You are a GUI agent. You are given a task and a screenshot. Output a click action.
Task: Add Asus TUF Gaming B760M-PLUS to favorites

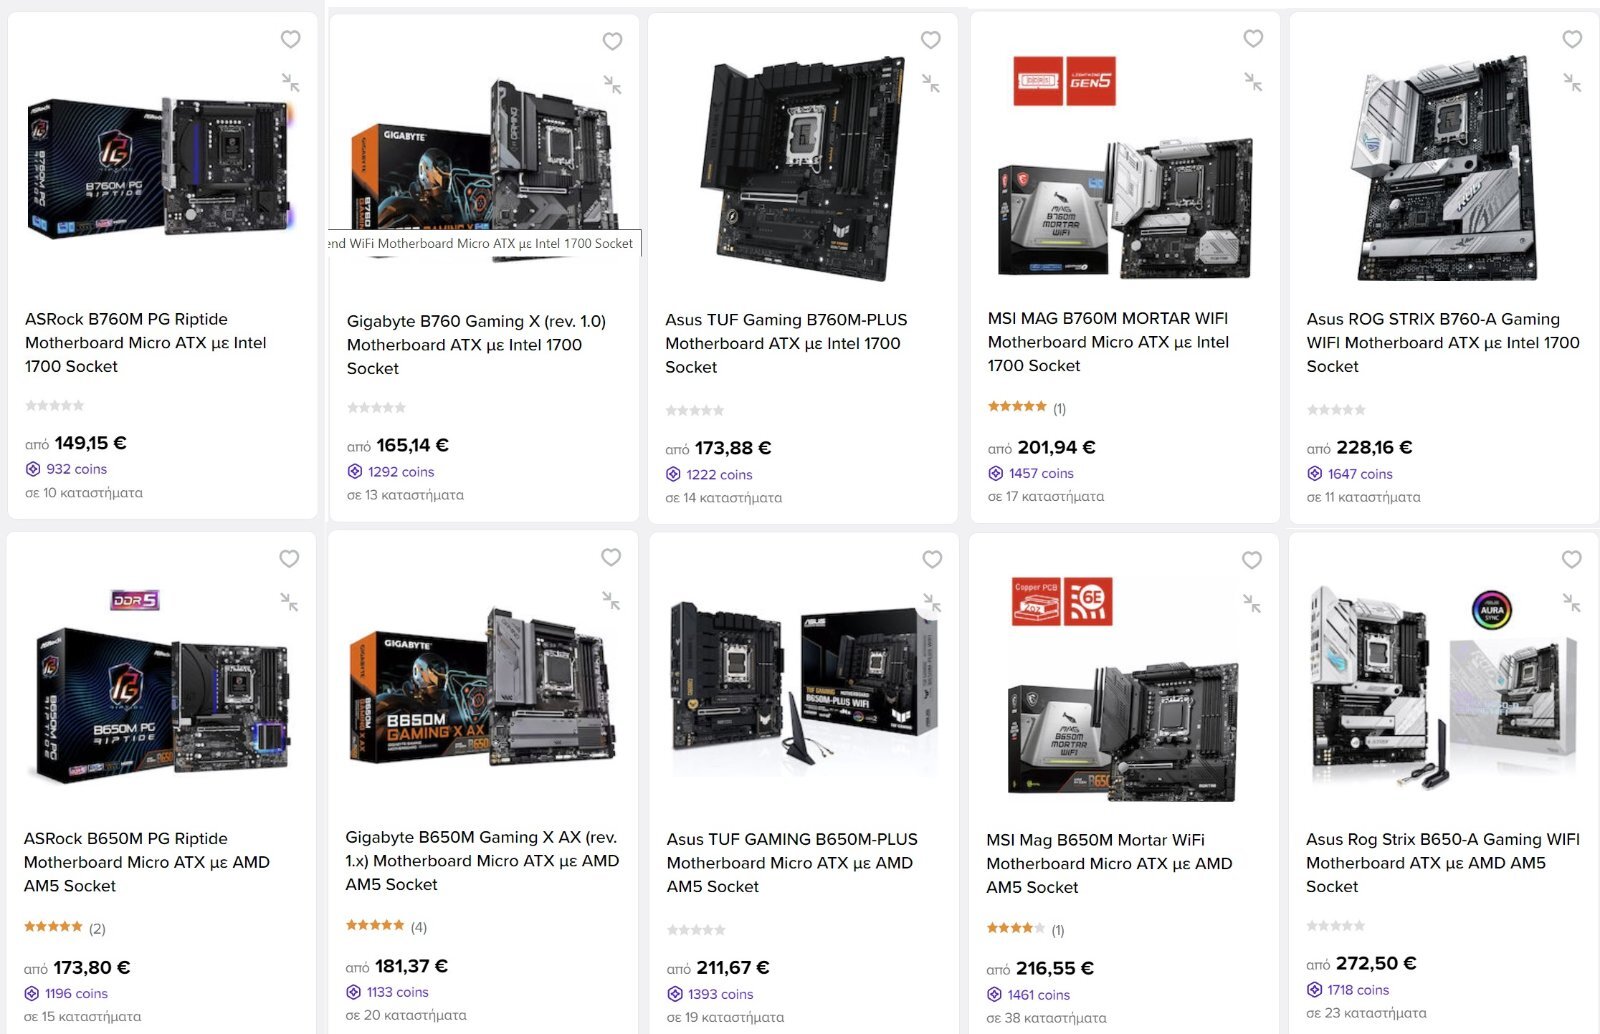(x=930, y=40)
